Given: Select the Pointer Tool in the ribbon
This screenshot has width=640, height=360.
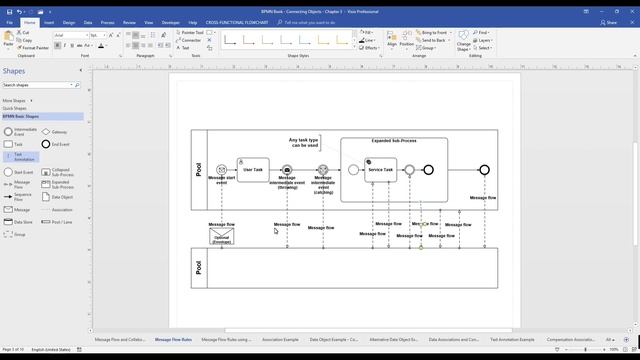Looking at the screenshot, I should [190, 32].
